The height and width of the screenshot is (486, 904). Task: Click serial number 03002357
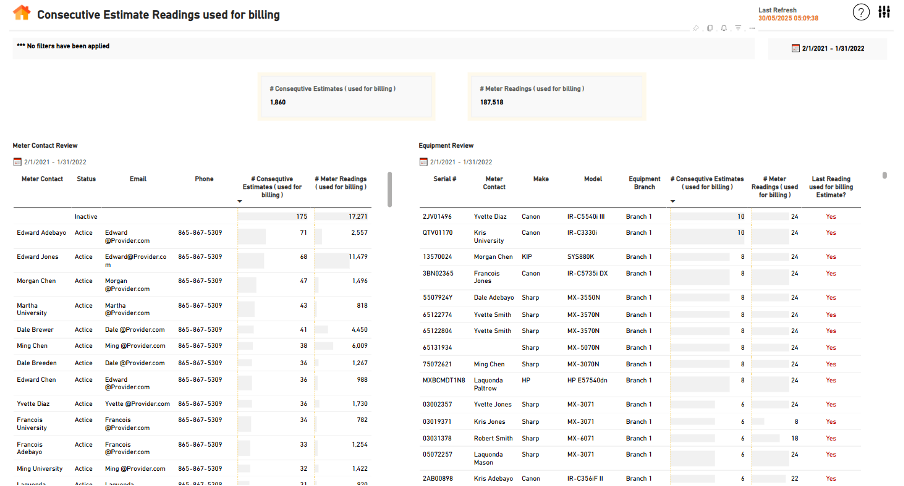click(x=437, y=405)
